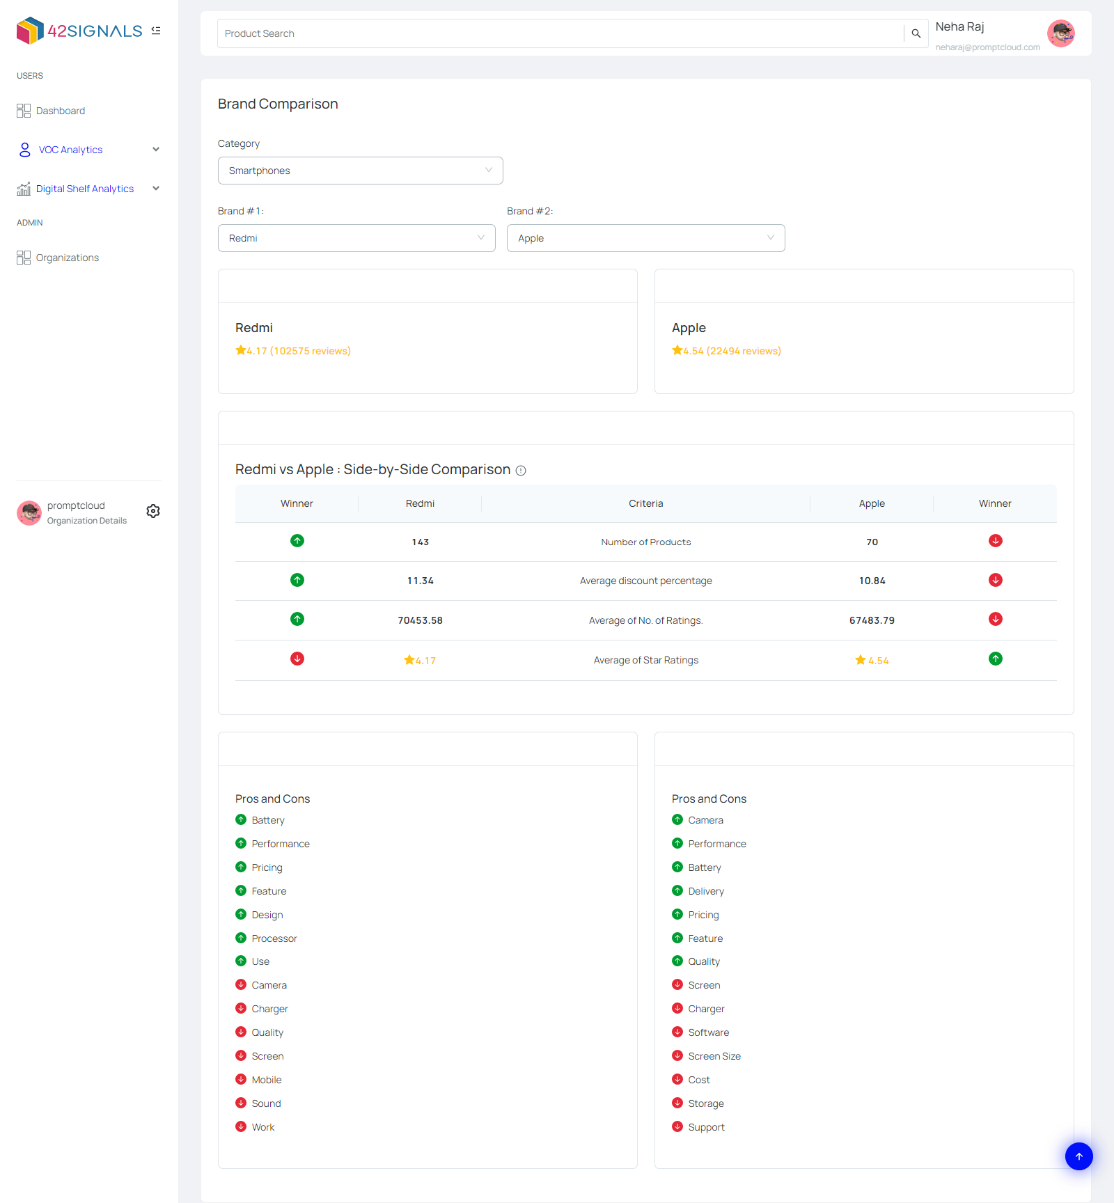
Task: Click the value 70453.58 in table
Action: point(420,621)
